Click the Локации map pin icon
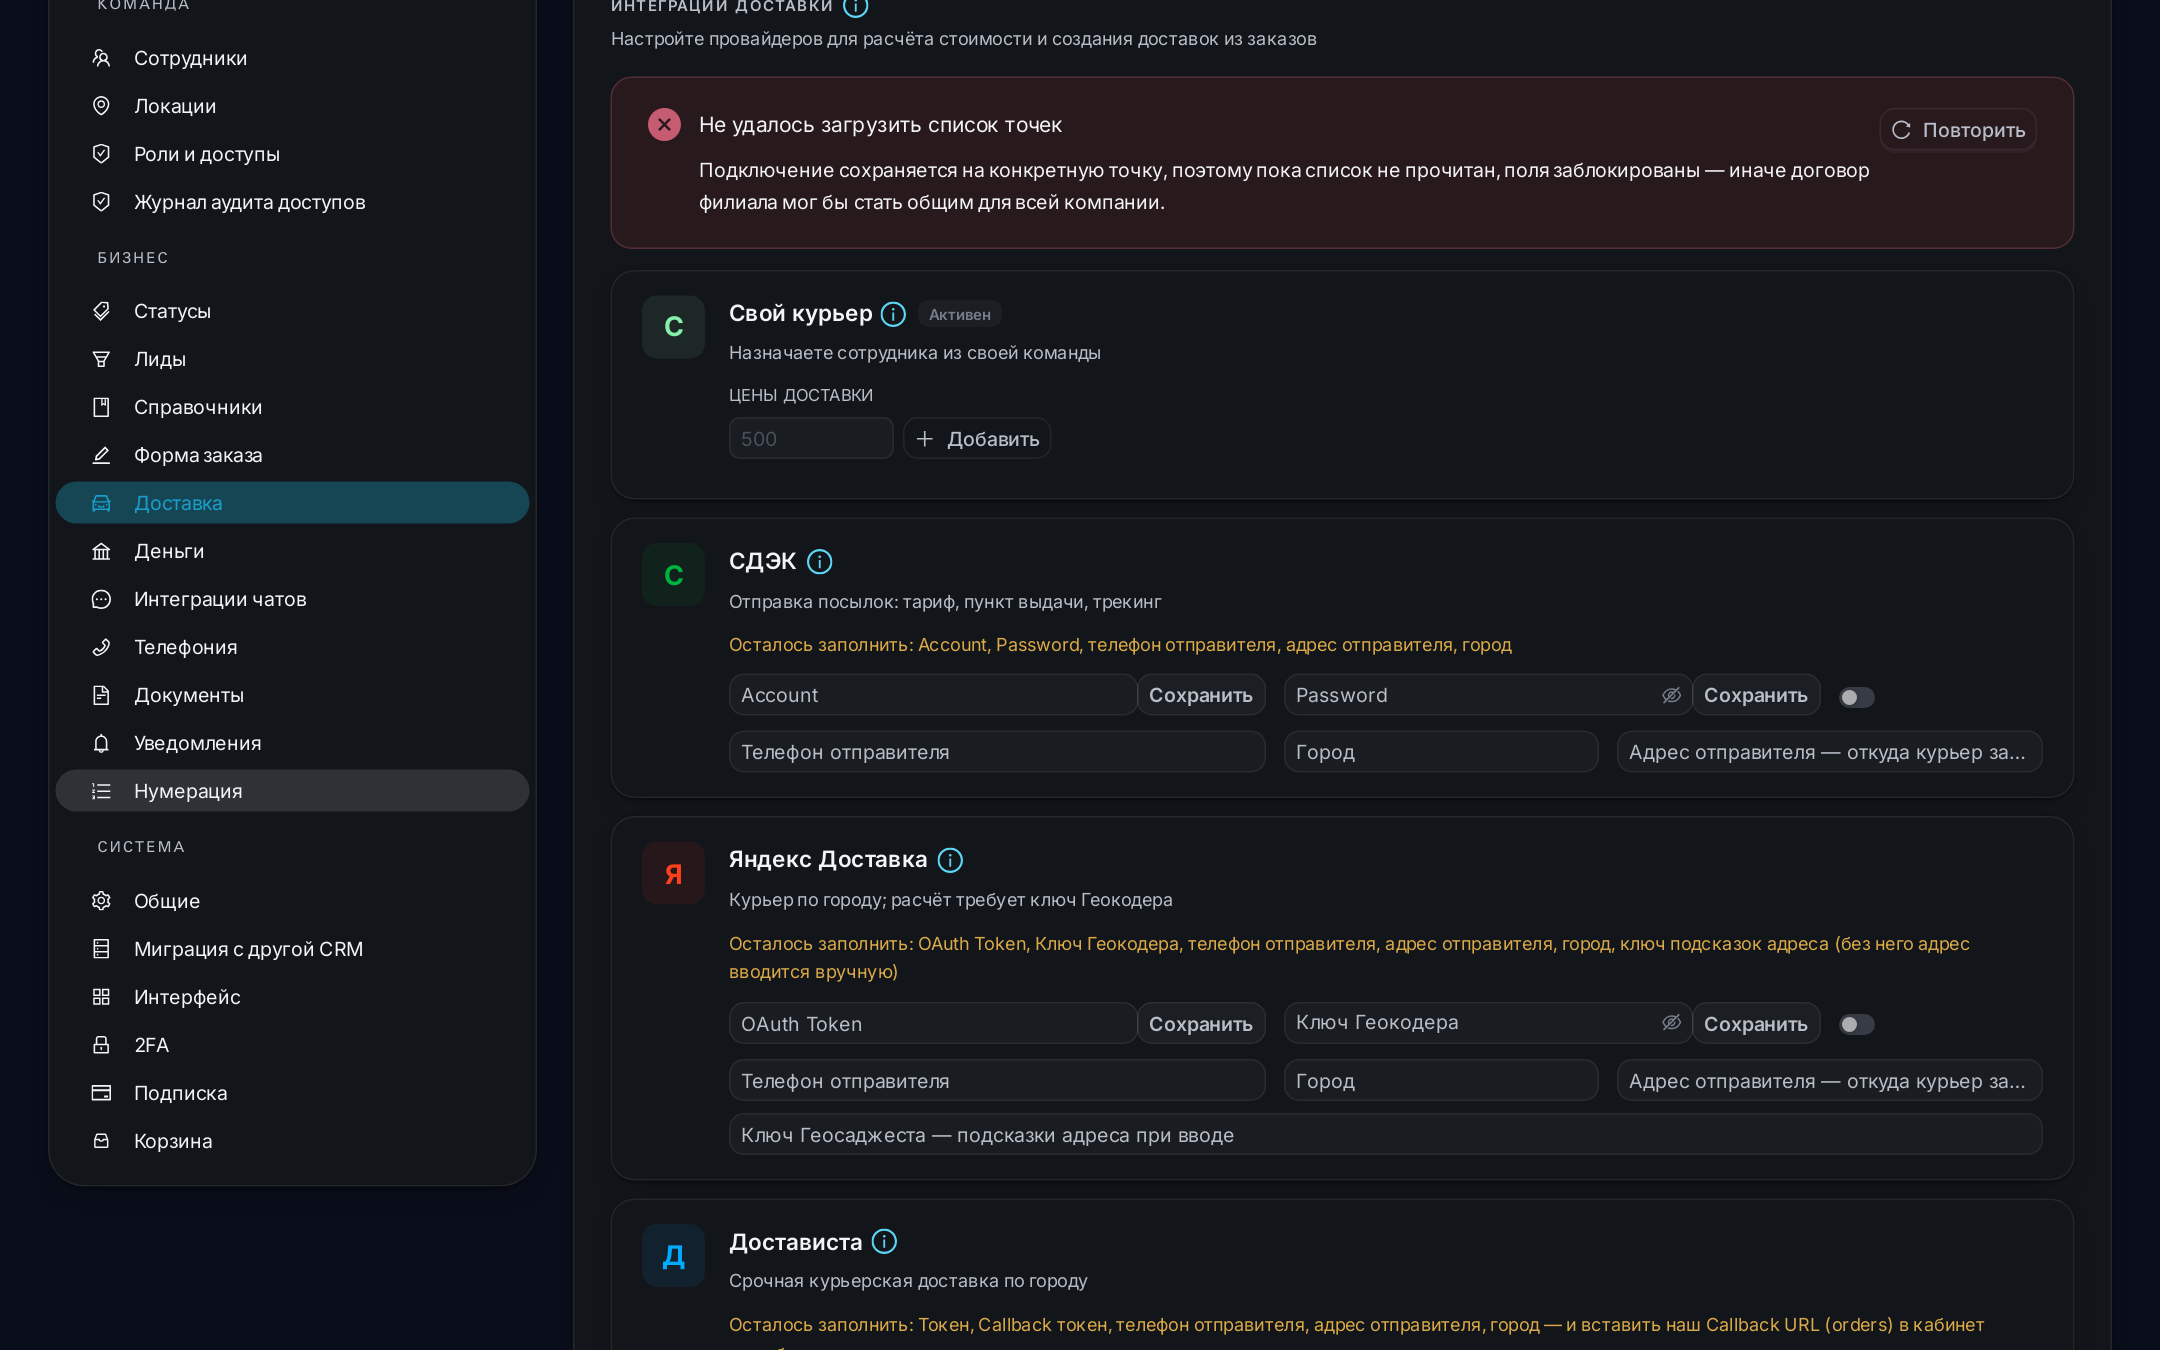Image resolution: width=2160 pixels, height=1350 pixels. (x=101, y=106)
